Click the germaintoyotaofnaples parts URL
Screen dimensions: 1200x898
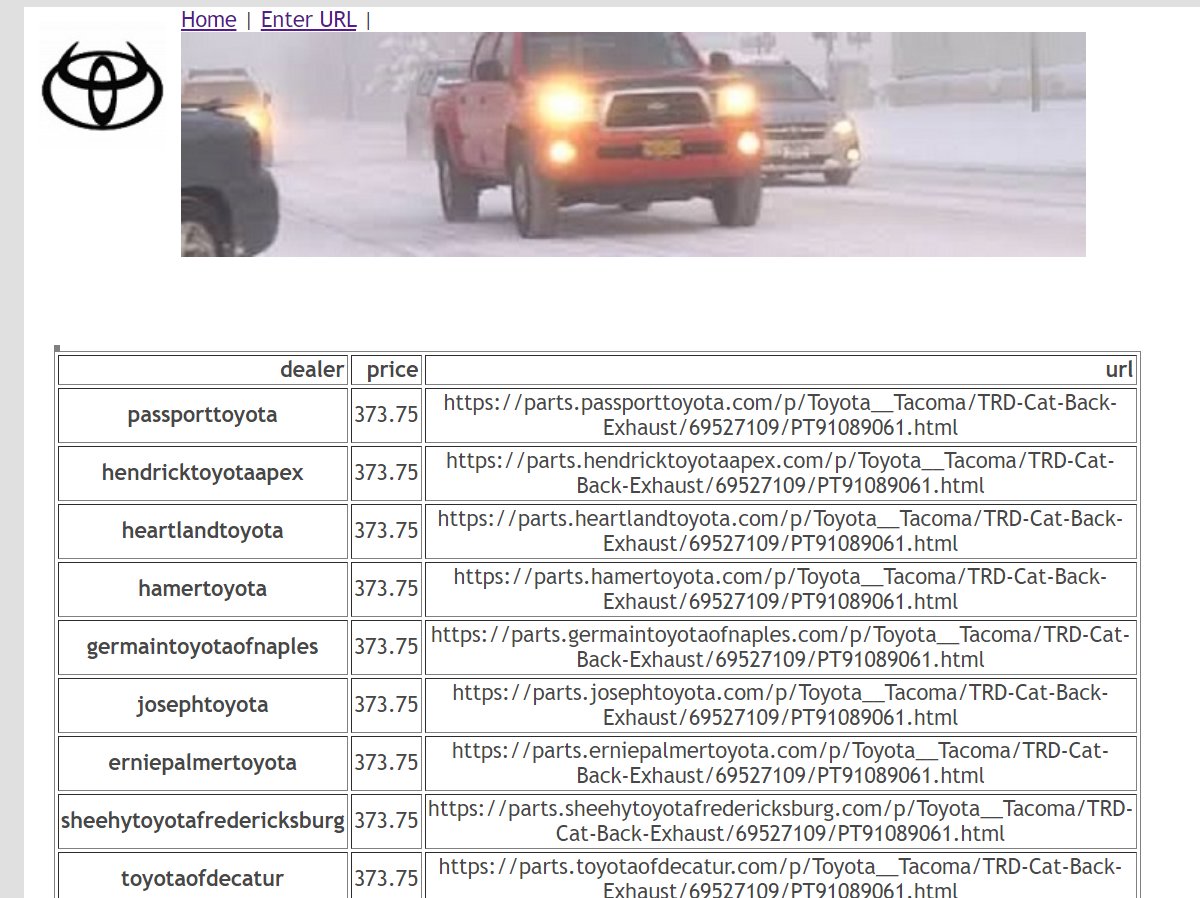(781, 647)
